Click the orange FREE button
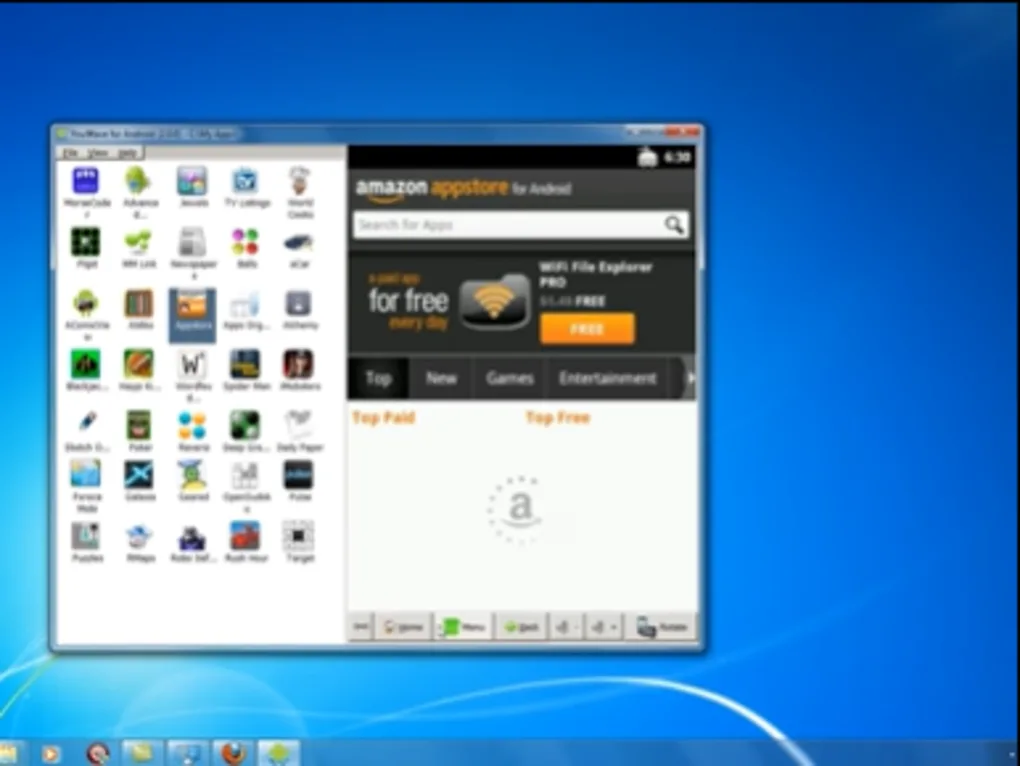This screenshot has width=1020, height=766. (x=587, y=329)
